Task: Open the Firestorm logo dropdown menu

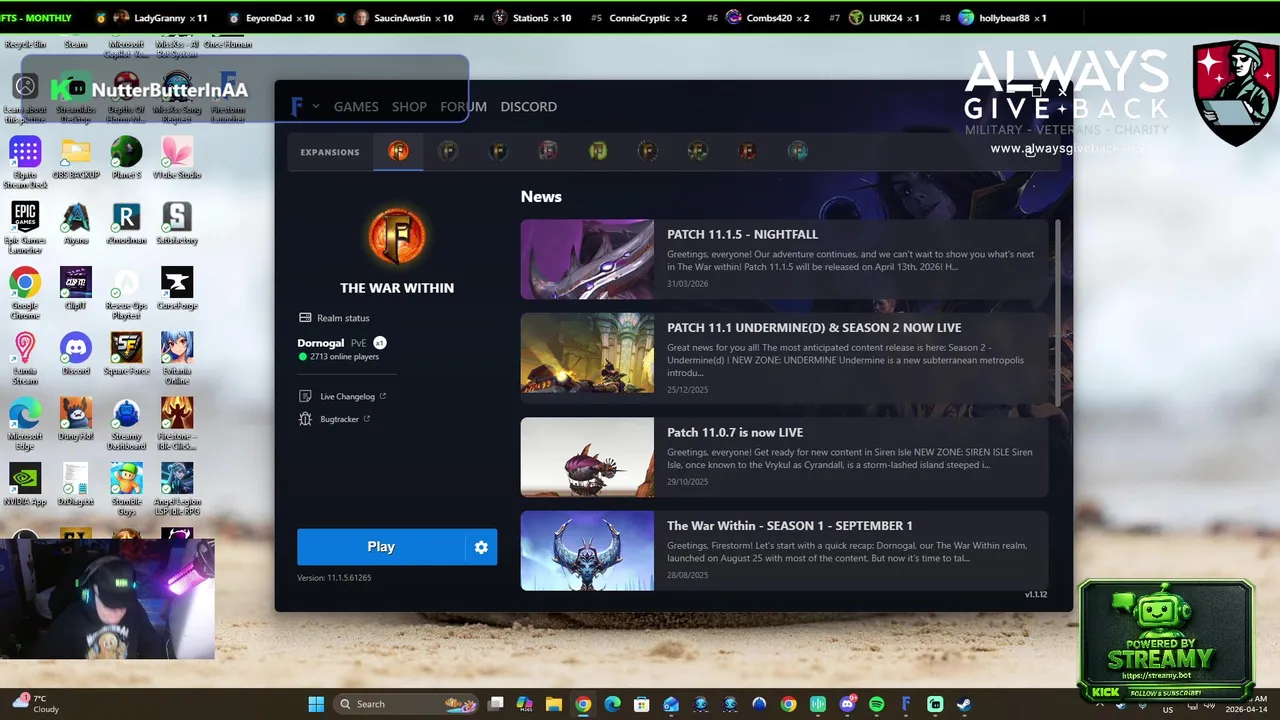Action: coord(304,106)
